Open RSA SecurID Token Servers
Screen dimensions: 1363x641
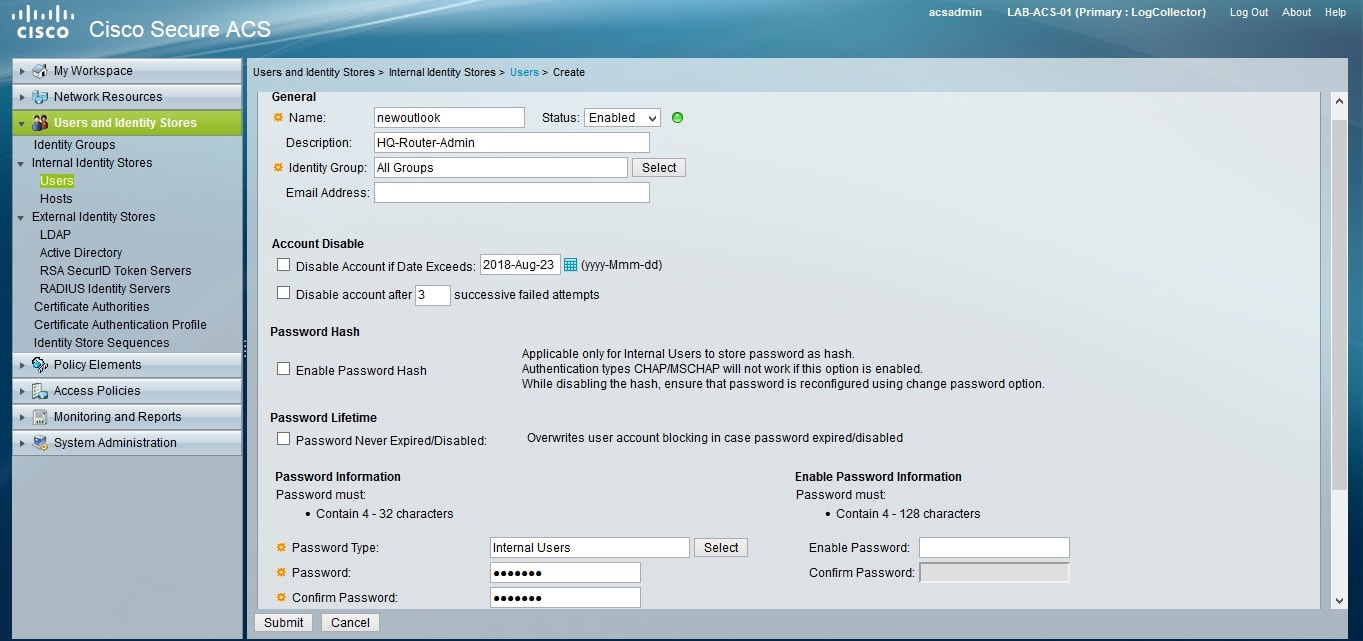pyautogui.click(x=115, y=271)
